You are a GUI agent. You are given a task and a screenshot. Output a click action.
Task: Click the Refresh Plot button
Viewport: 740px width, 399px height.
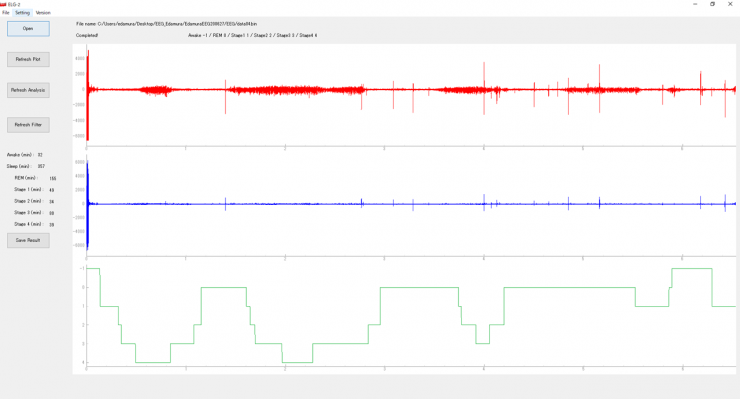point(28,59)
